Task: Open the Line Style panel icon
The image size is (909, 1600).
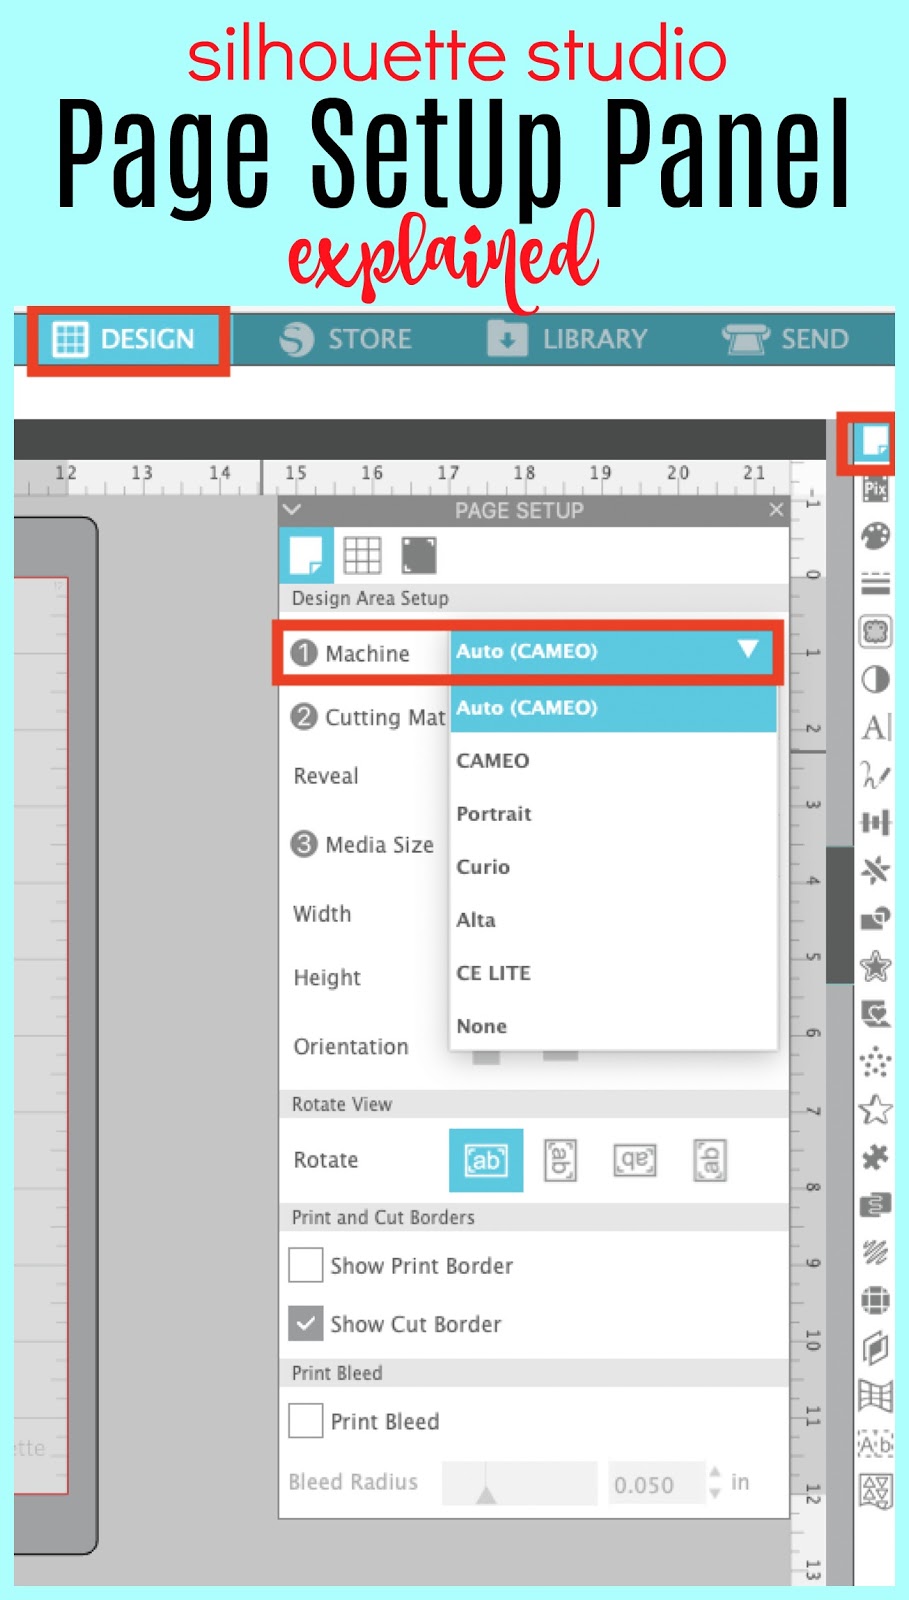Action: pos(875,583)
